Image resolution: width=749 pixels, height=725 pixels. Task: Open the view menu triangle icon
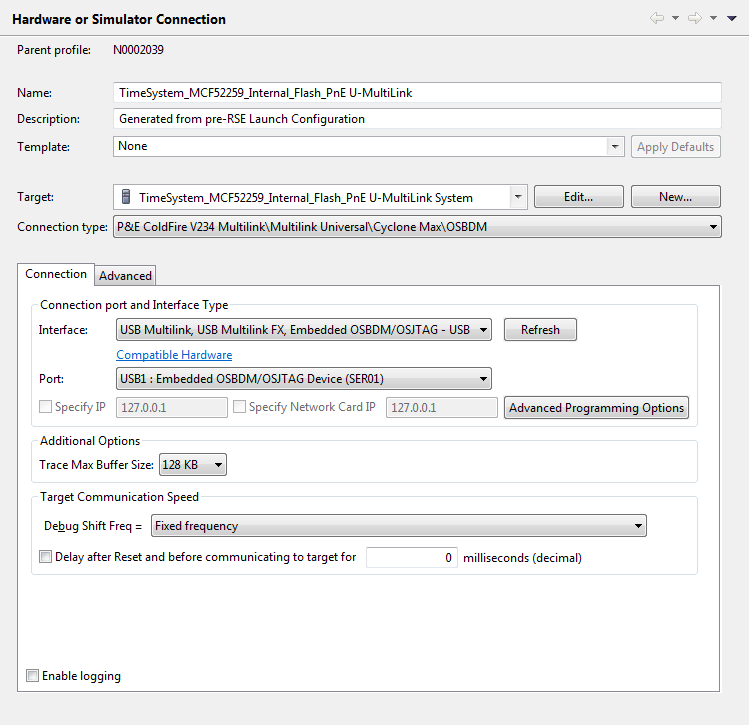(731, 18)
